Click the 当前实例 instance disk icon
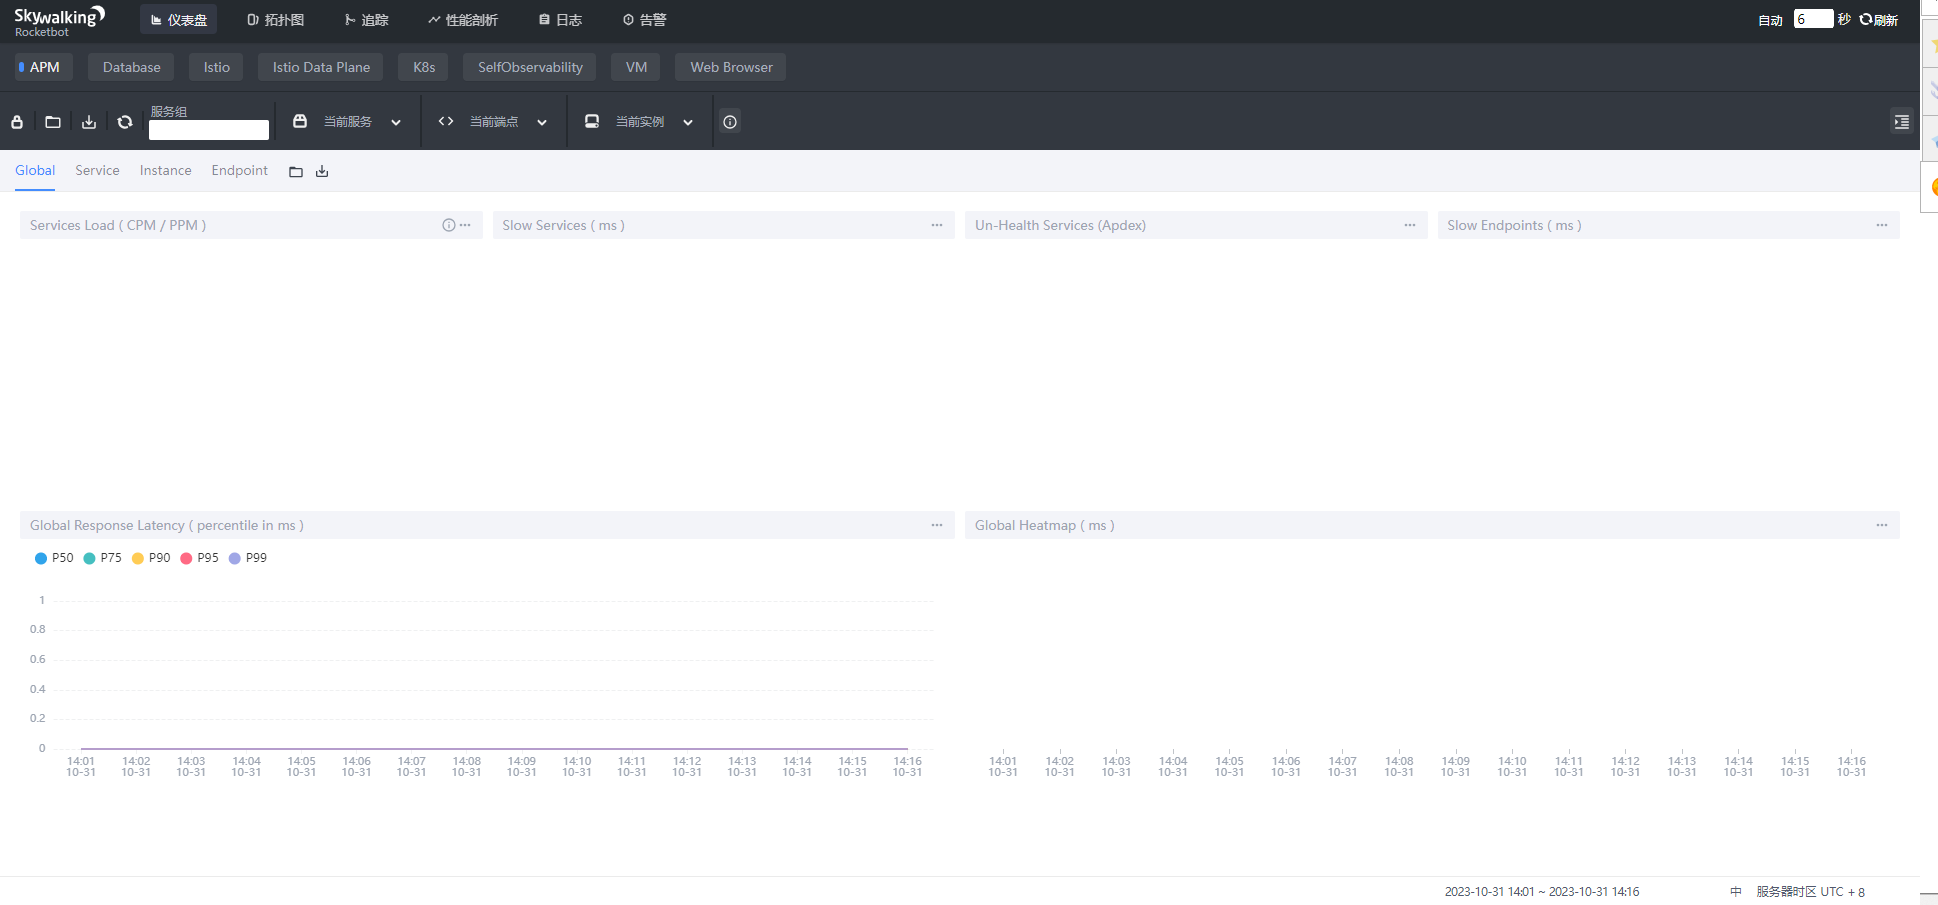The height and width of the screenshot is (905, 1938). [x=592, y=121]
